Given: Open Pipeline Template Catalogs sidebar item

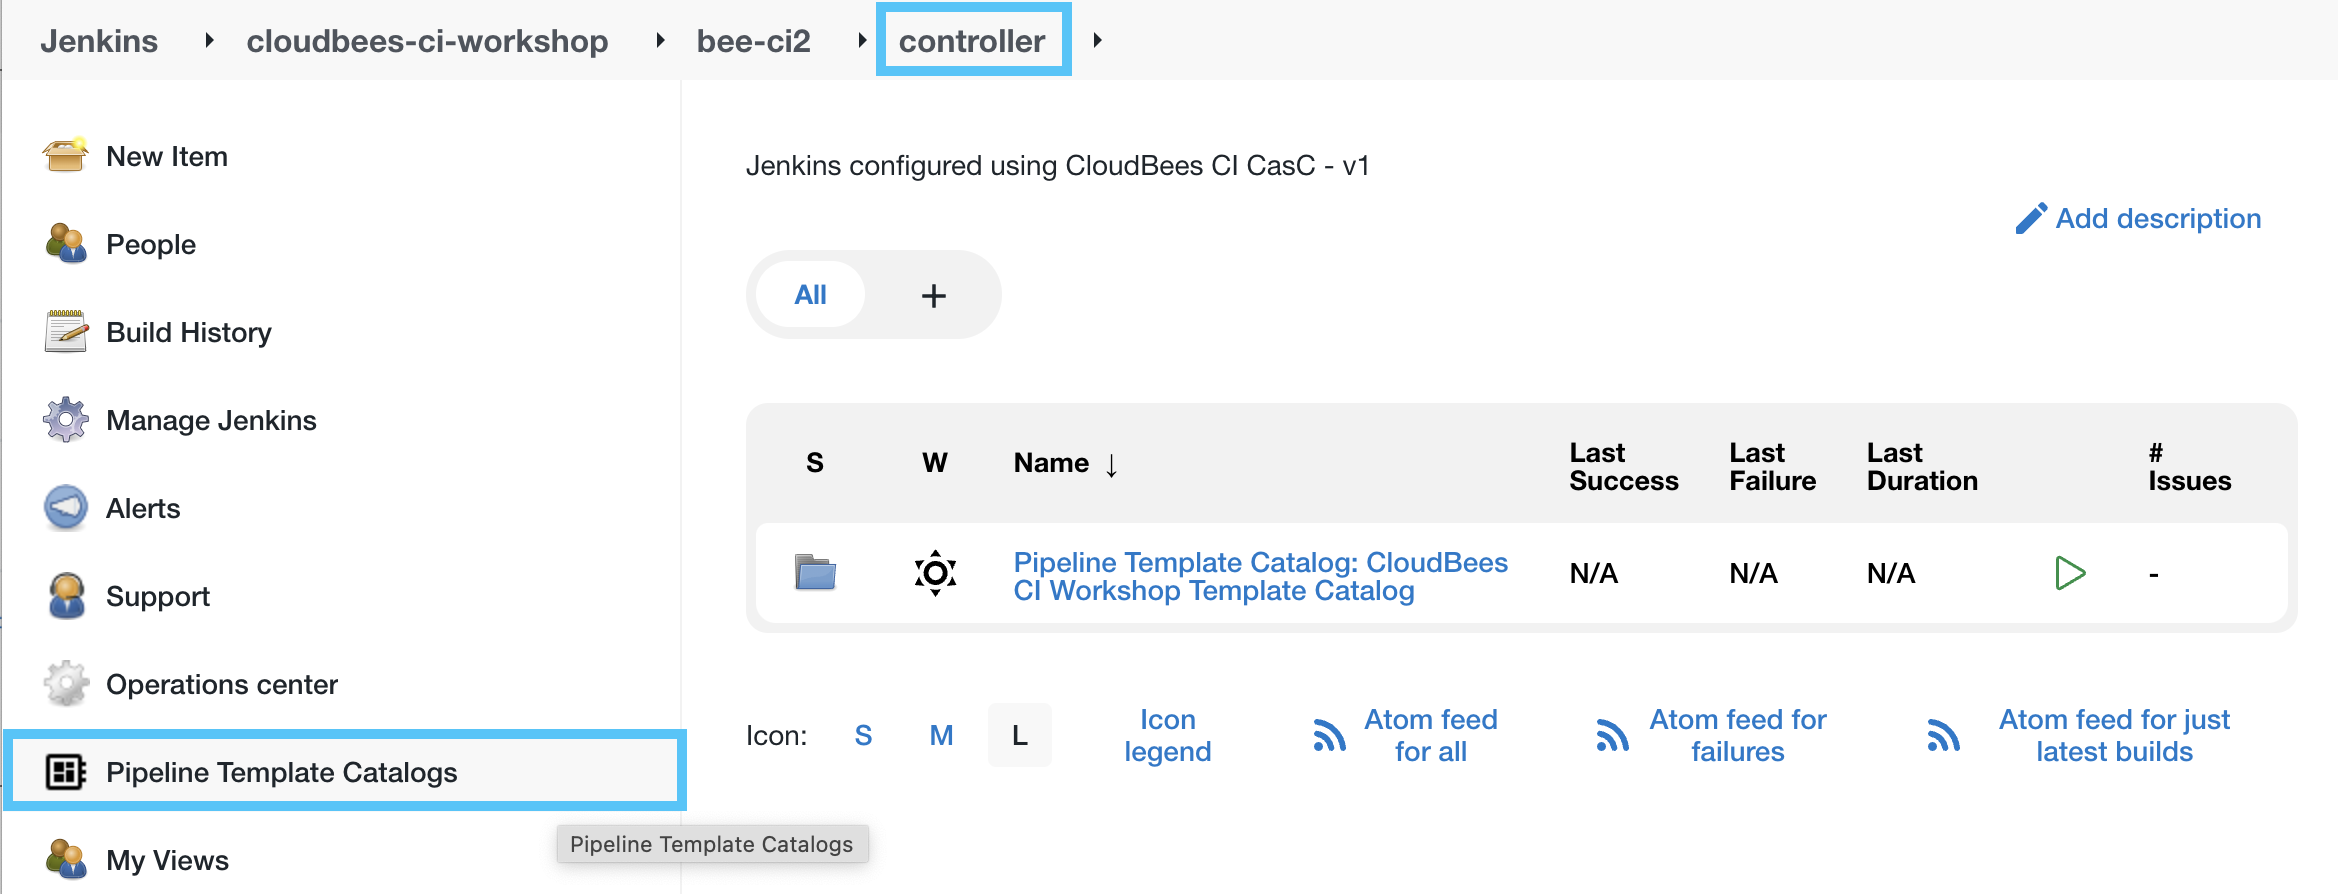Looking at the screenshot, I should 282,771.
